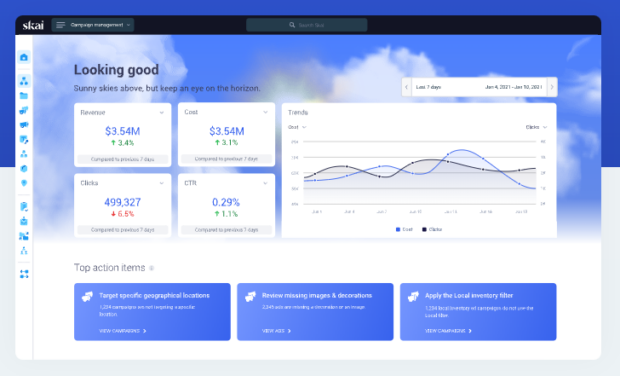The height and width of the screenshot is (376, 620).
Task: Open the workflow nodes icon at sidebar bottom
Action: click(x=24, y=274)
